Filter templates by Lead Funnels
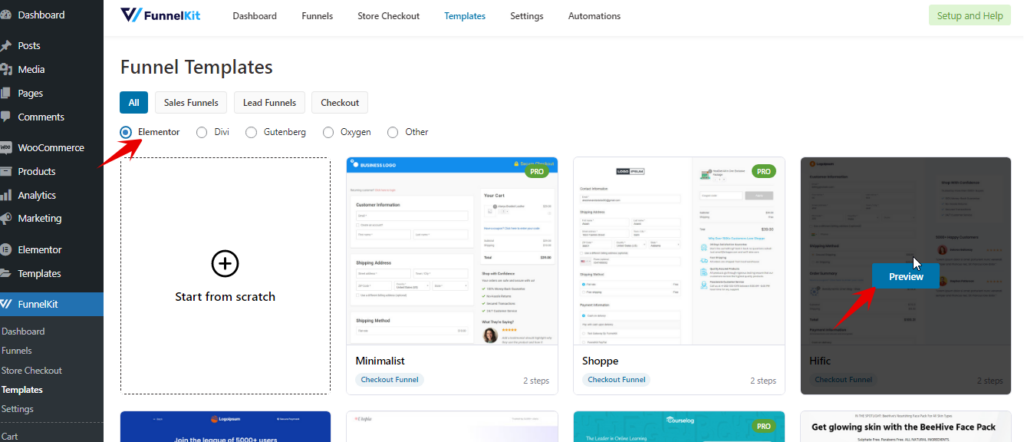 point(269,103)
